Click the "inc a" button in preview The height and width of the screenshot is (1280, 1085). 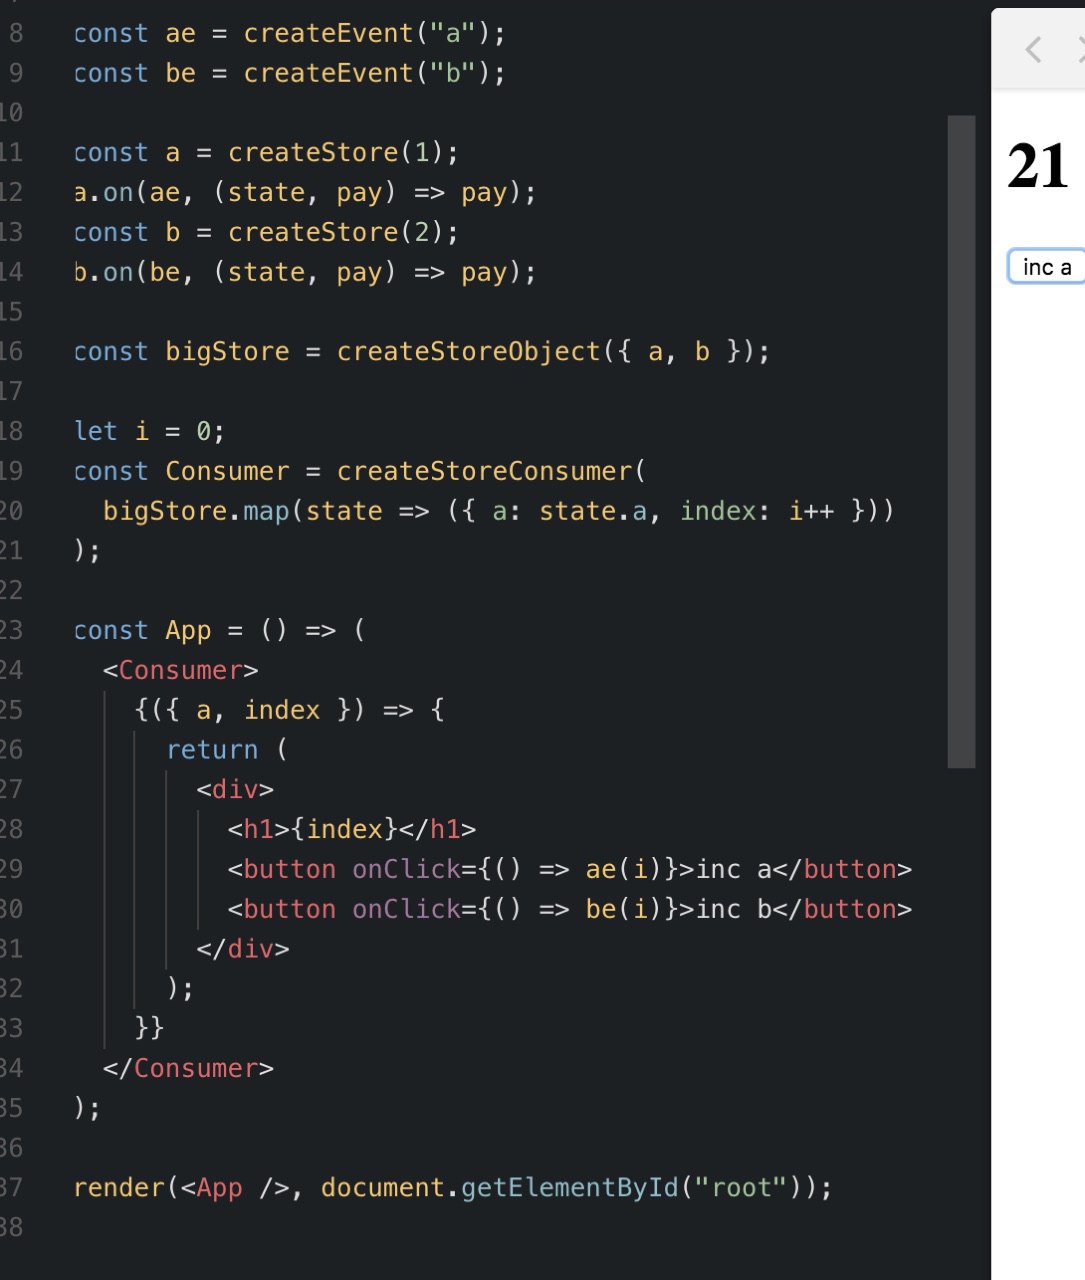click(1046, 267)
